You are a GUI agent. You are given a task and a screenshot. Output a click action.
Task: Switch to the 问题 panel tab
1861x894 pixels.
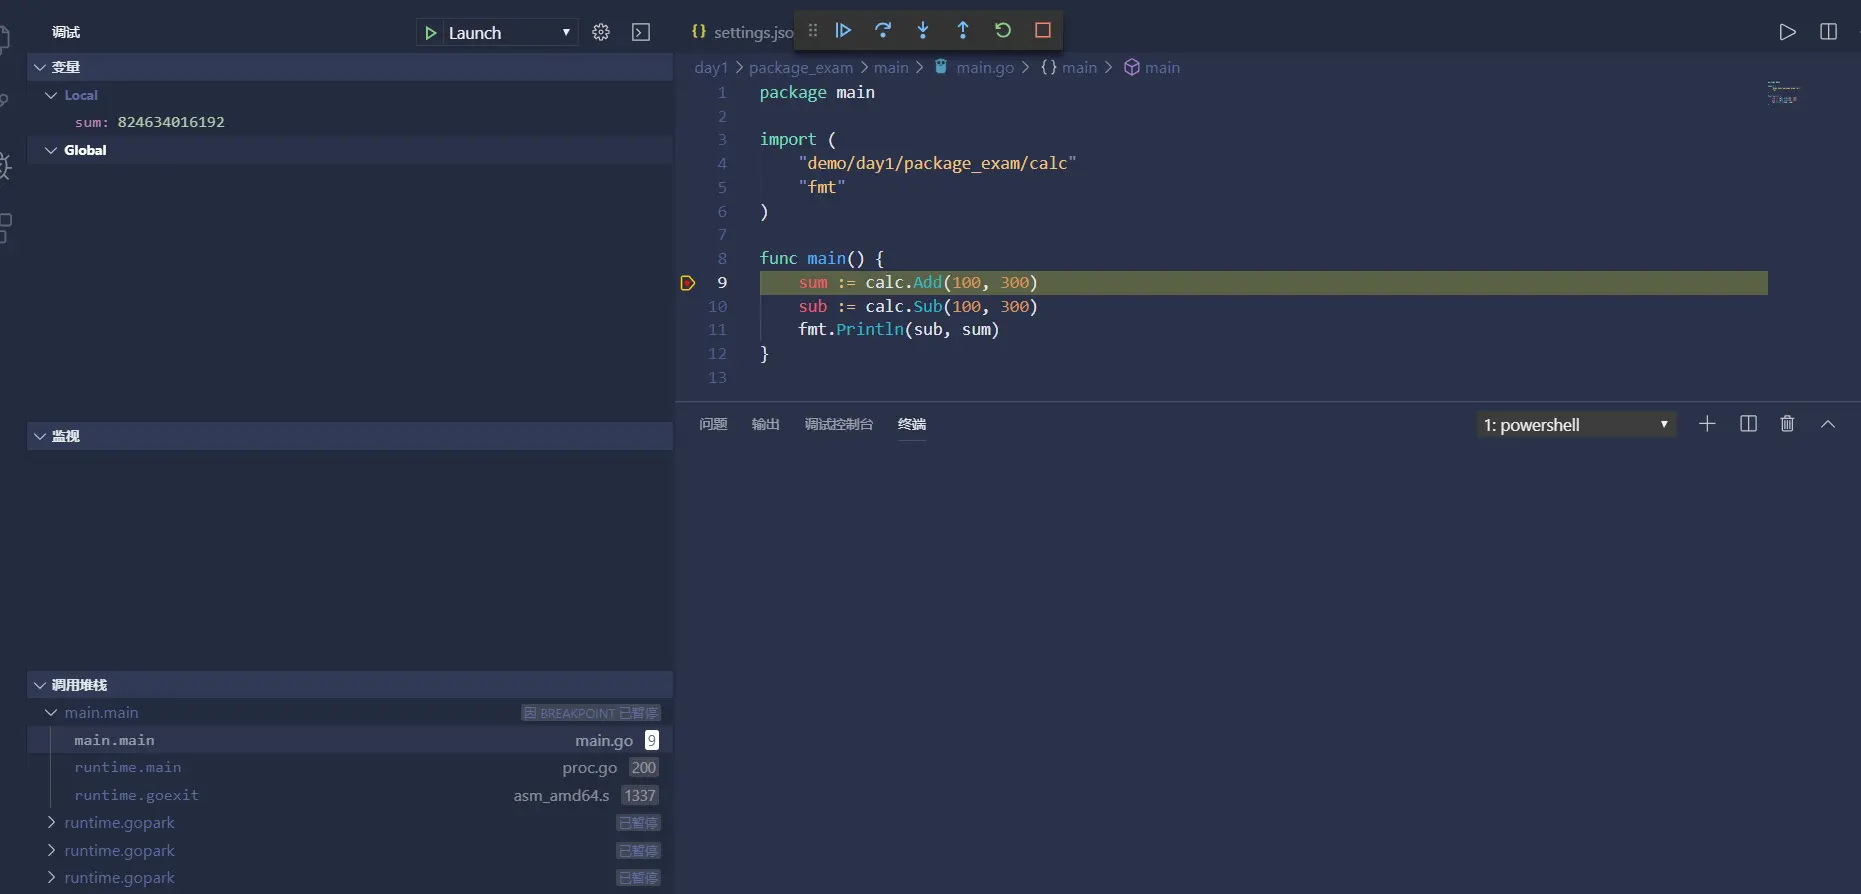tap(713, 424)
